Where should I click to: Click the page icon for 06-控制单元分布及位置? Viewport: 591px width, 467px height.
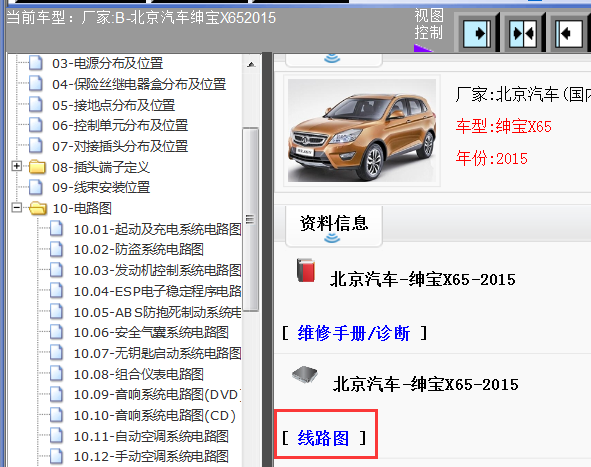tap(36, 125)
